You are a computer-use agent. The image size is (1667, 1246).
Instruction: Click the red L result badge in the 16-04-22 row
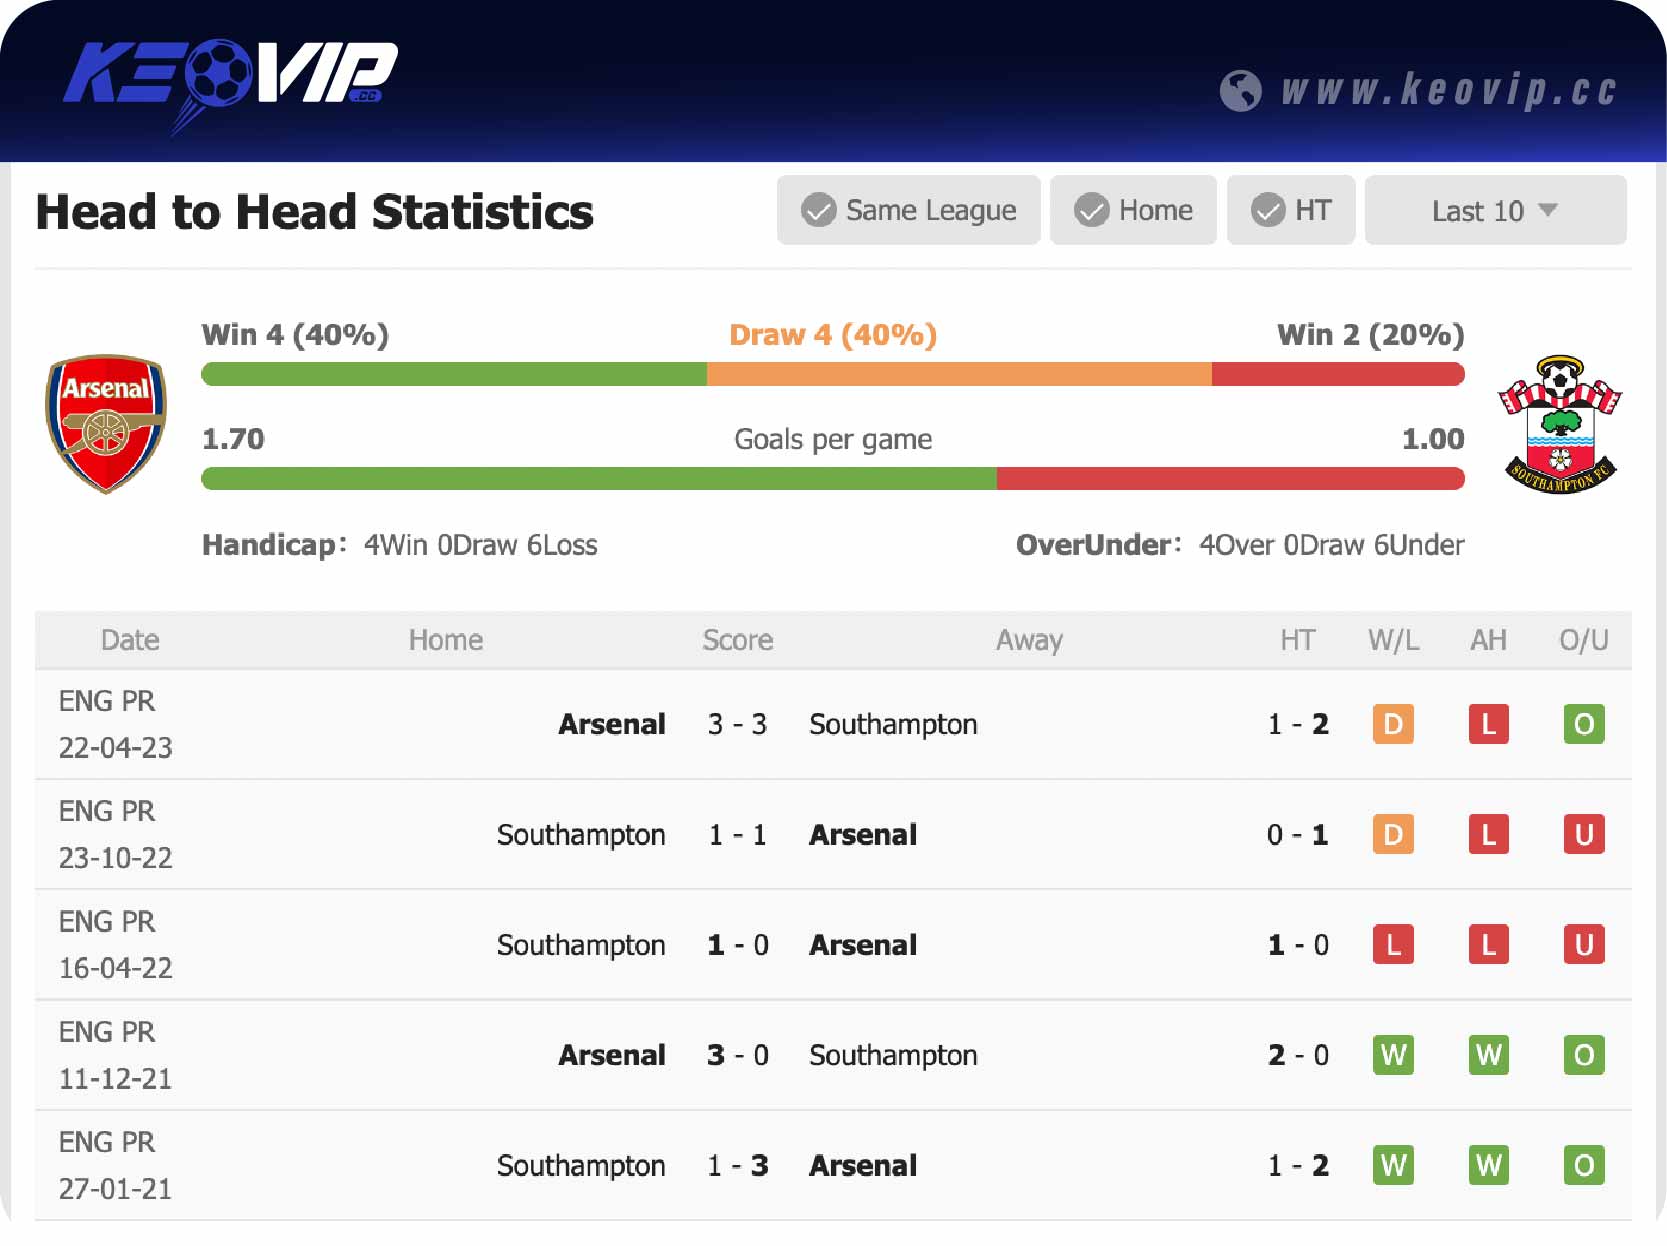(x=1393, y=944)
